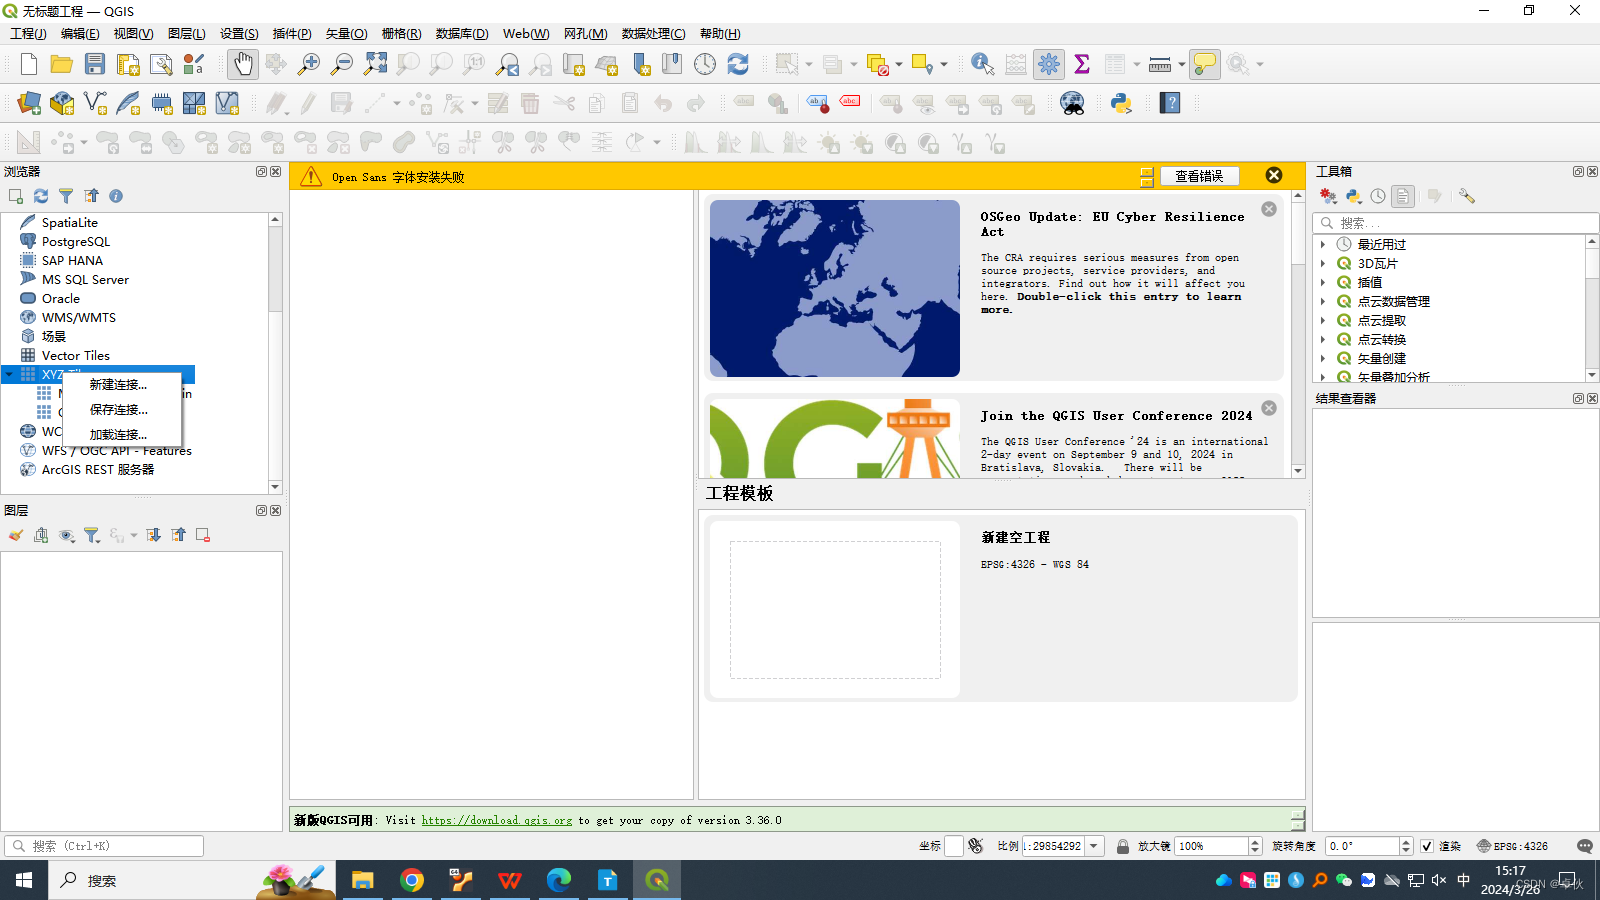Expand the 点云数据管理 toolbox group
The width and height of the screenshot is (1600, 900).
click(x=1323, y=301)
